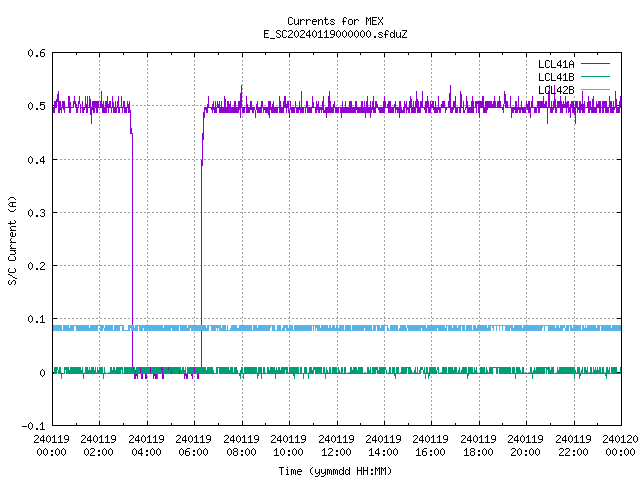Click the green LCL41B trace near 14:00
Viewport: 640px width, 480px height.
[384, 371]
